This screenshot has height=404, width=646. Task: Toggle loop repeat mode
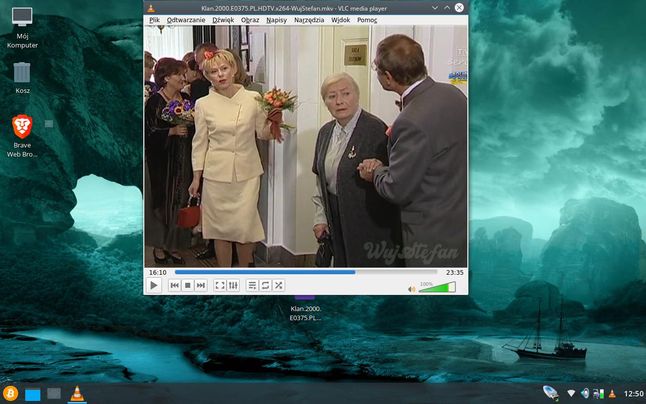click(265, 285)
